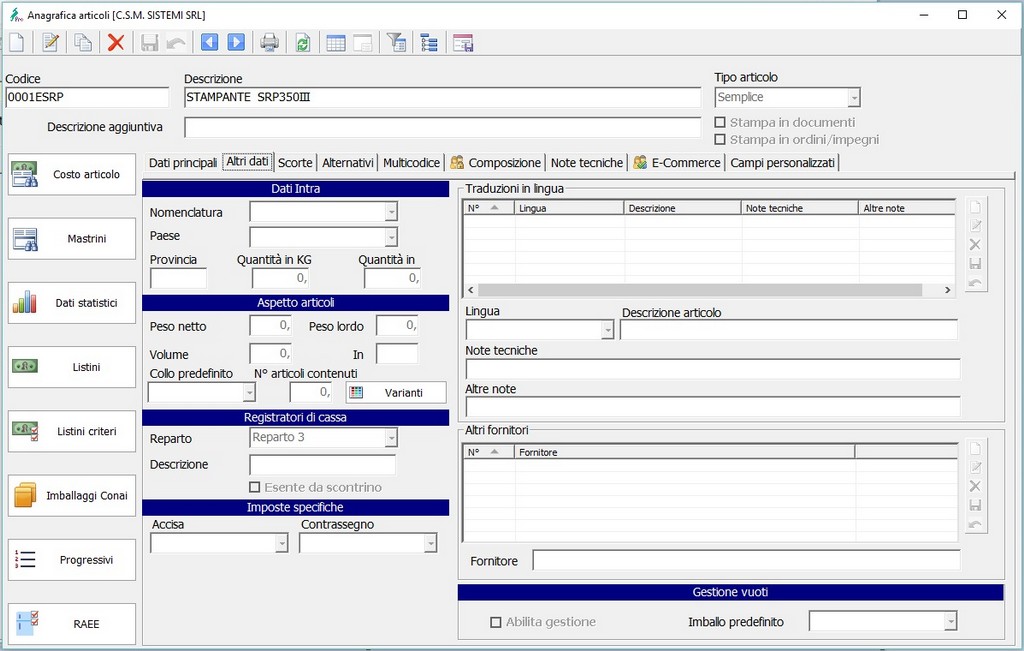1024x651 pixels.
Task: Open the Paese dropdown
Action: tap(391, 237)
